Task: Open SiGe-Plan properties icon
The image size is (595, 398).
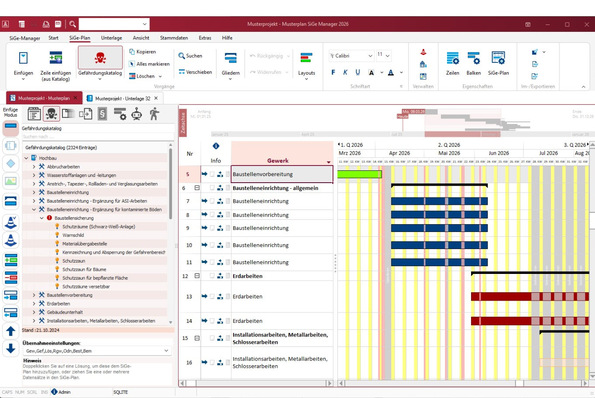Action: tap(498, 58)
